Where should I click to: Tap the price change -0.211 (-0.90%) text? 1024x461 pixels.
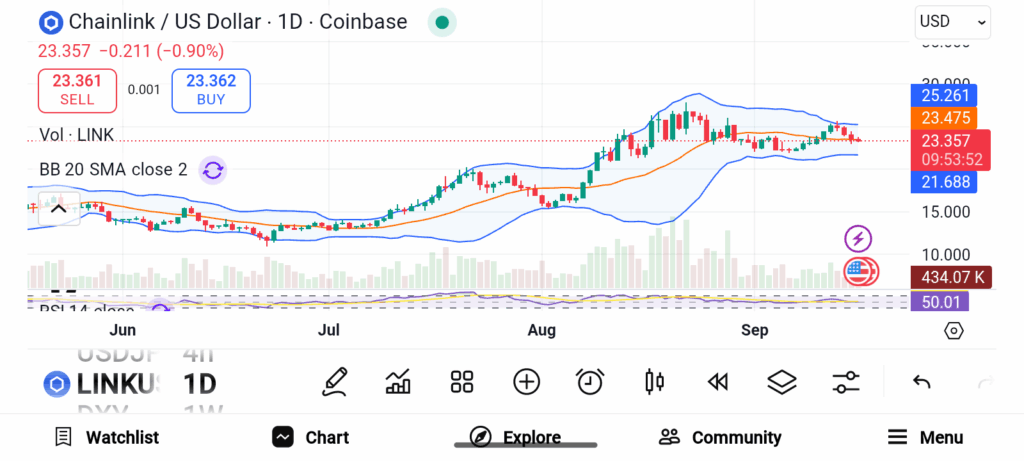pos(161,51)
